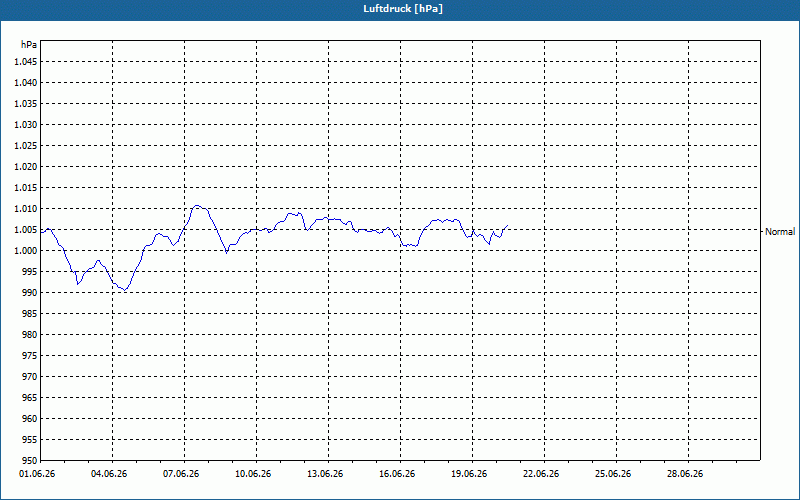Click the 04.06.26 date label

(x=109, y=474)
